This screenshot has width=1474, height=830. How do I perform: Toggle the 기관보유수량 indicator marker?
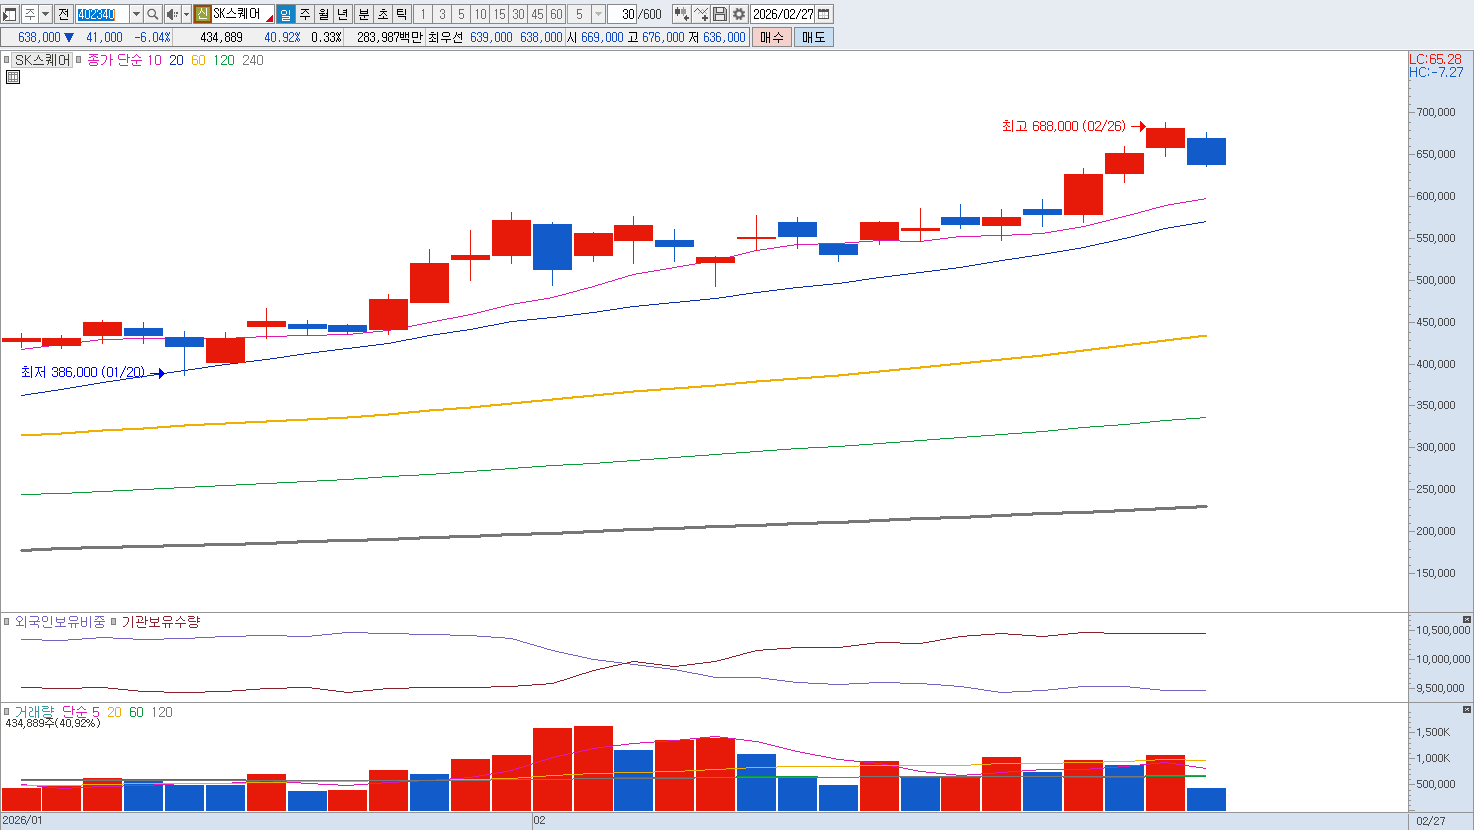114,622
